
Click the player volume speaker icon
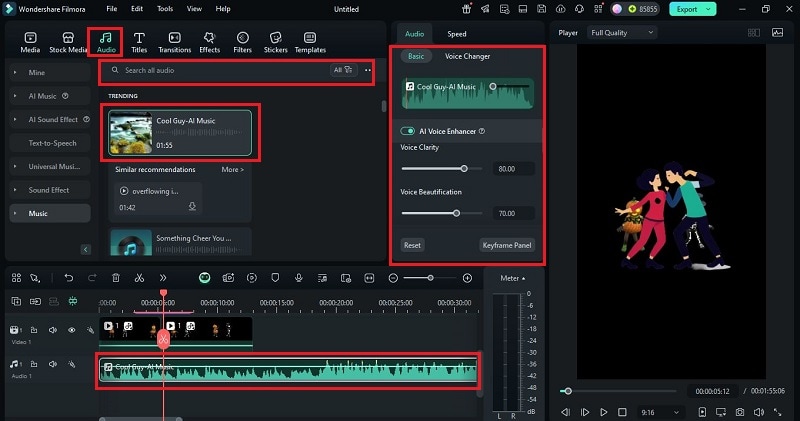(x=759, y=412)
